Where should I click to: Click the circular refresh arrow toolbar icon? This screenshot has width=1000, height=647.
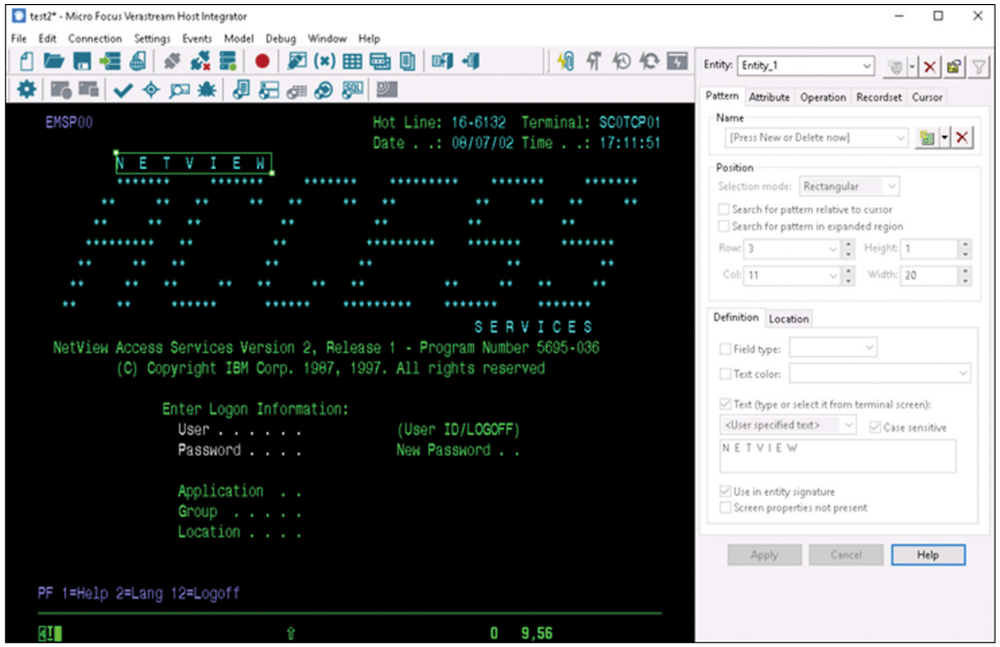pyautogui.click(x=649, y=61)
